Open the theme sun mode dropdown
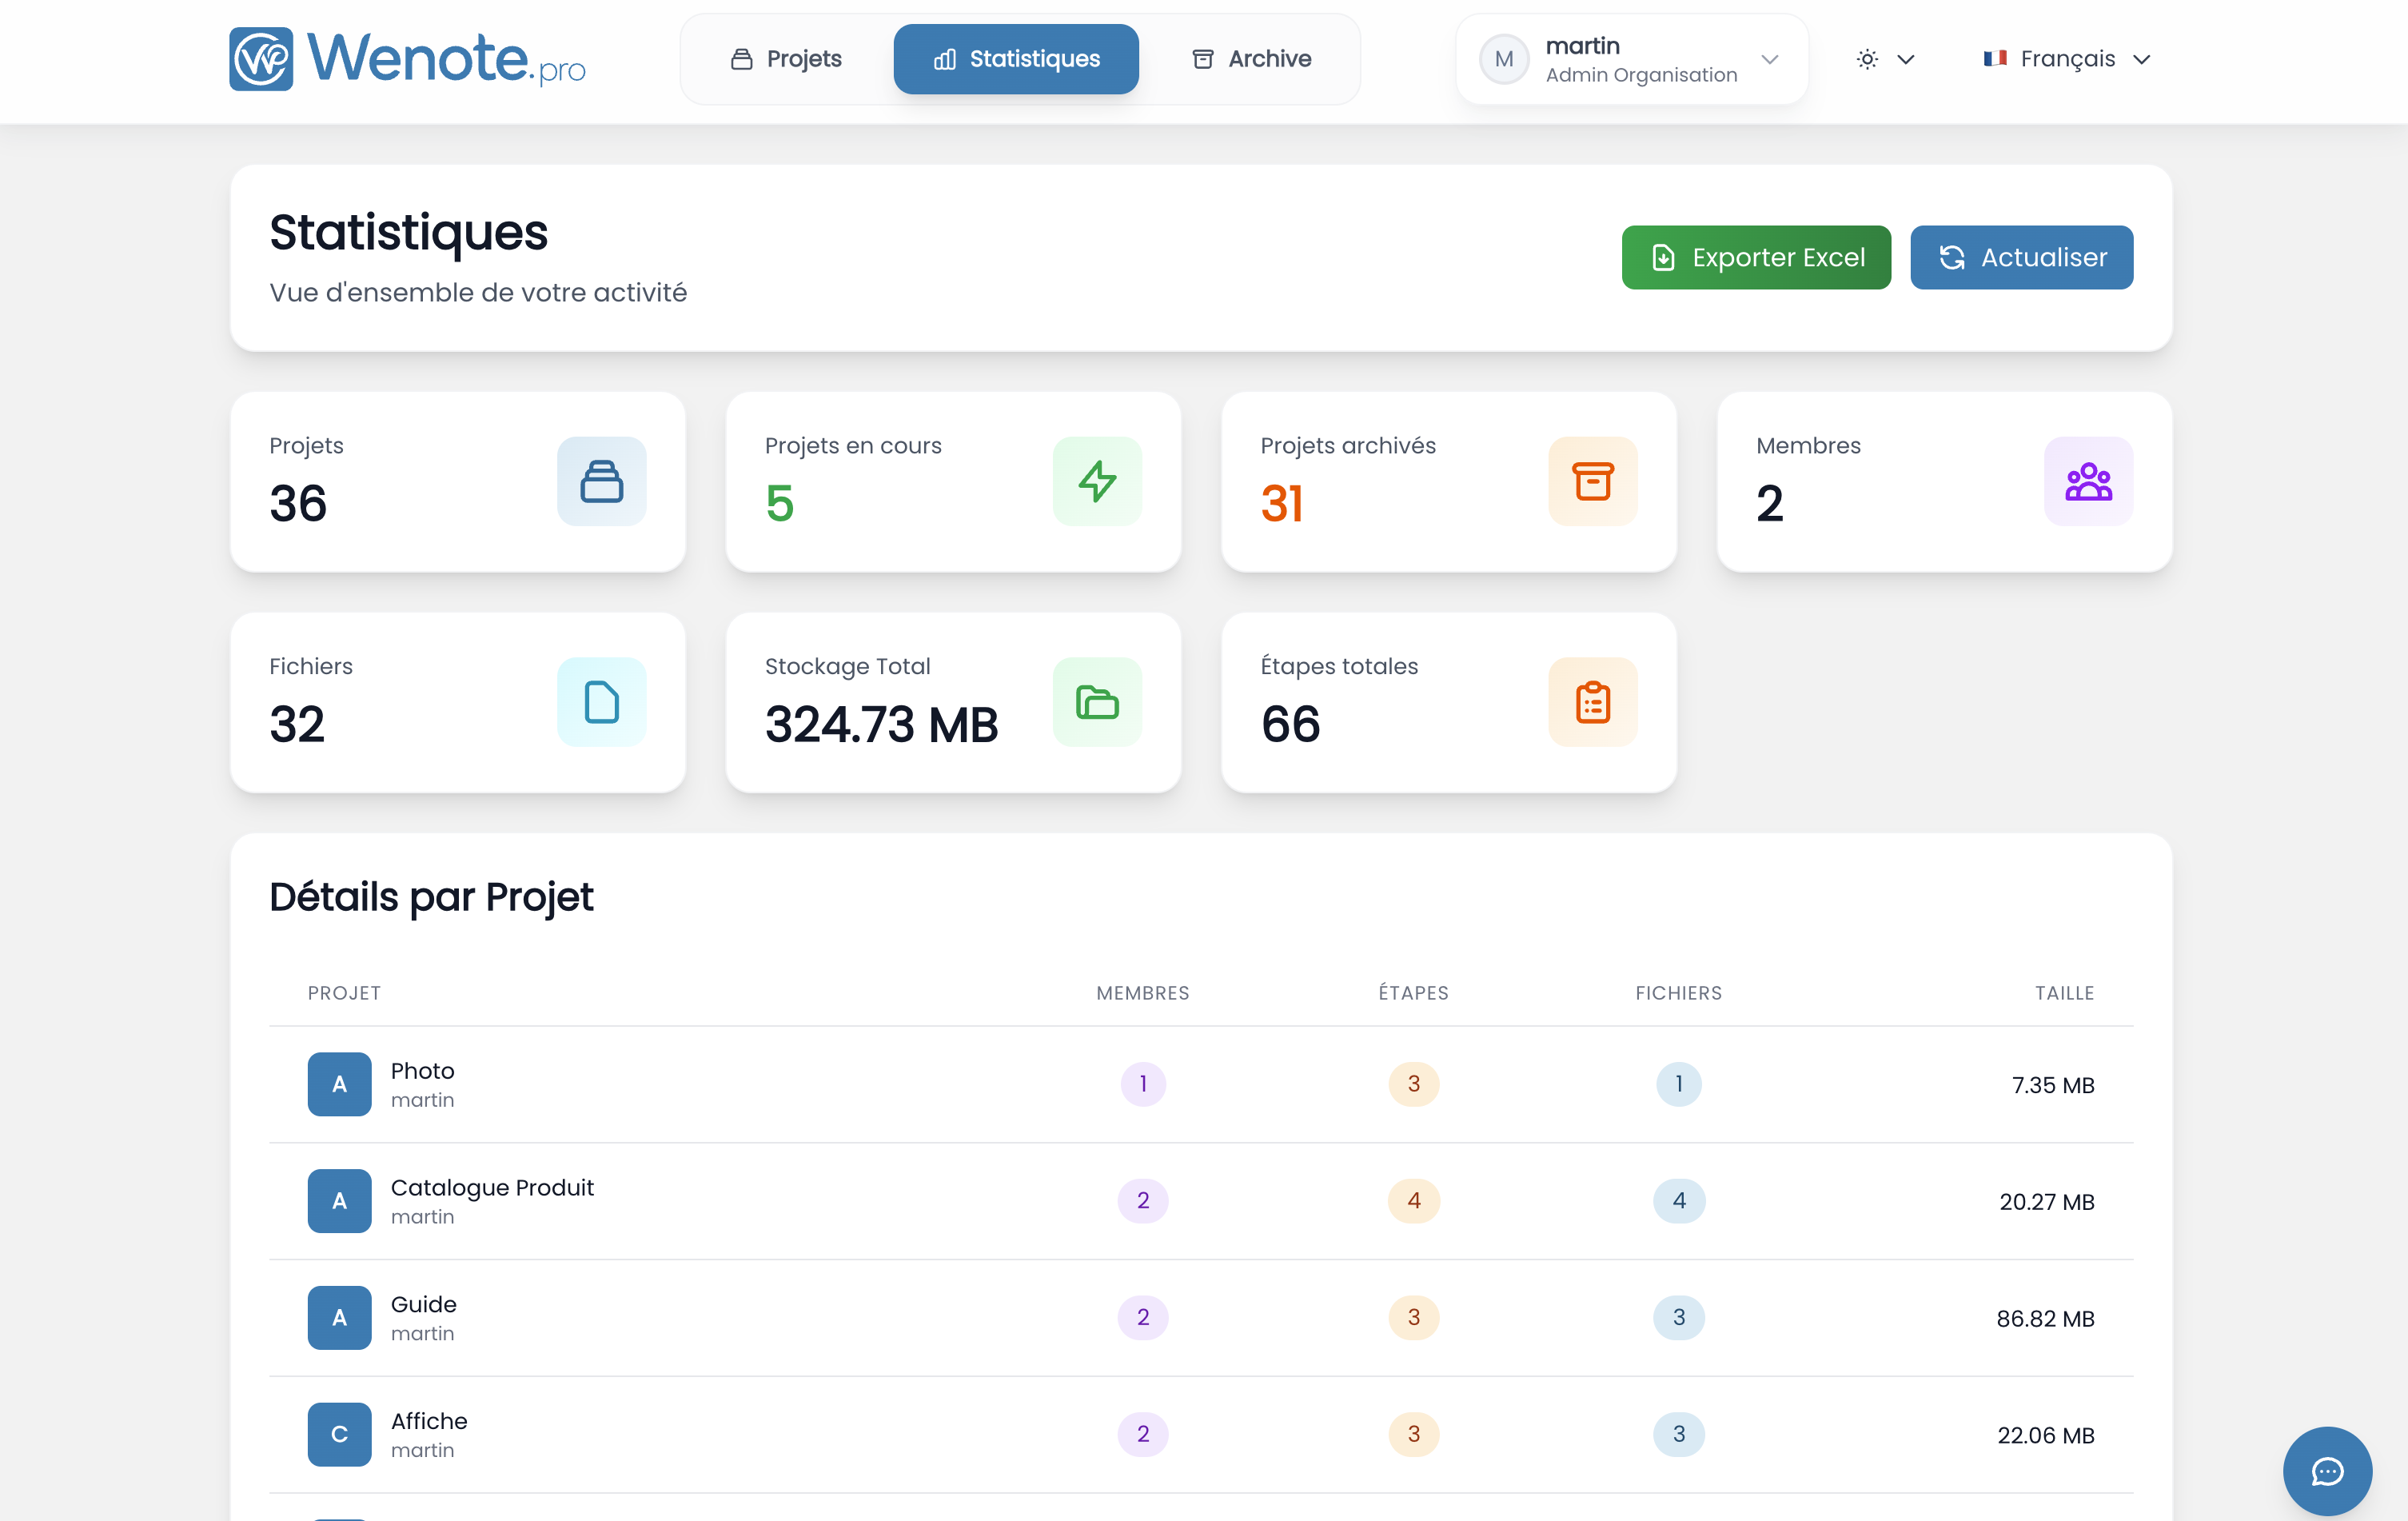This screenshot has width=2408, height=1521. point(1884,59)
